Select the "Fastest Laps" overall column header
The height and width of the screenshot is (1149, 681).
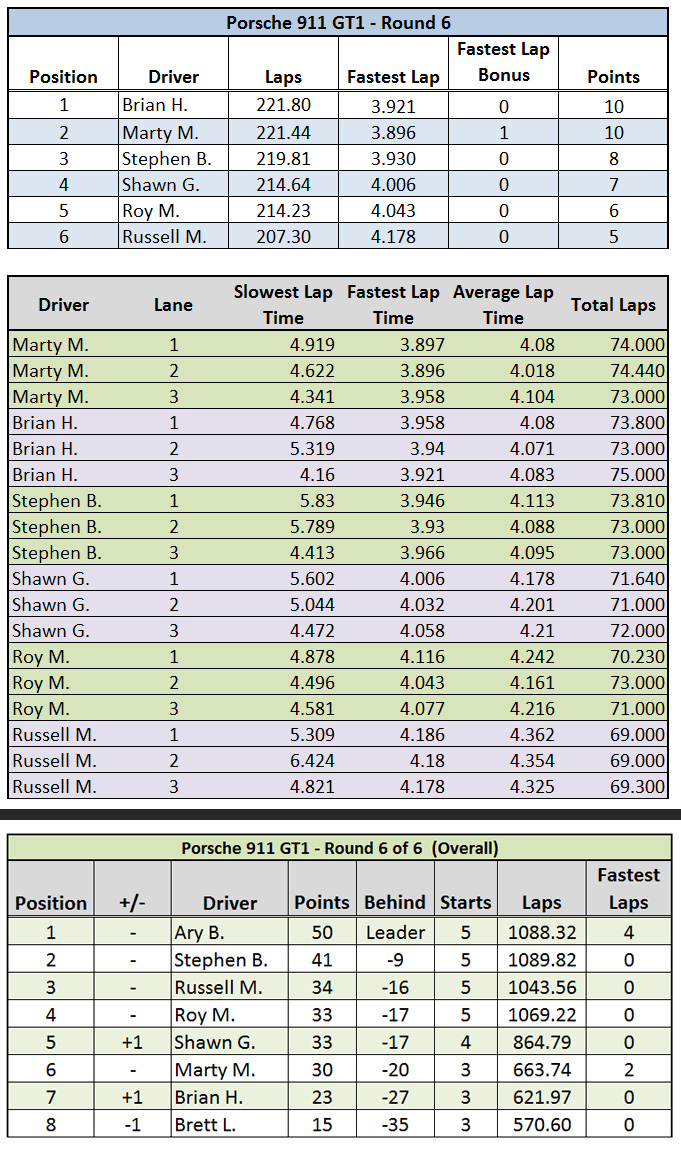[x=628, y=888]
